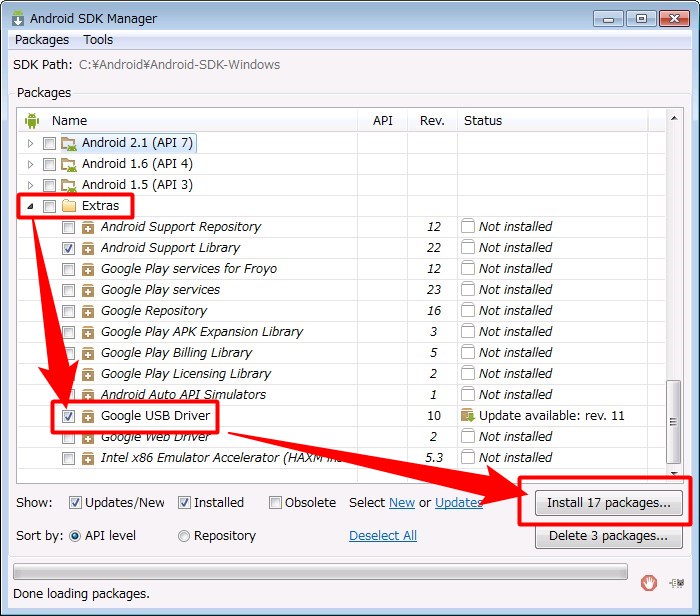700x616 pixels.
Task: Click the Android SDK Manager title bar icon
Action: pyautogui.click(x=18, y=18)
